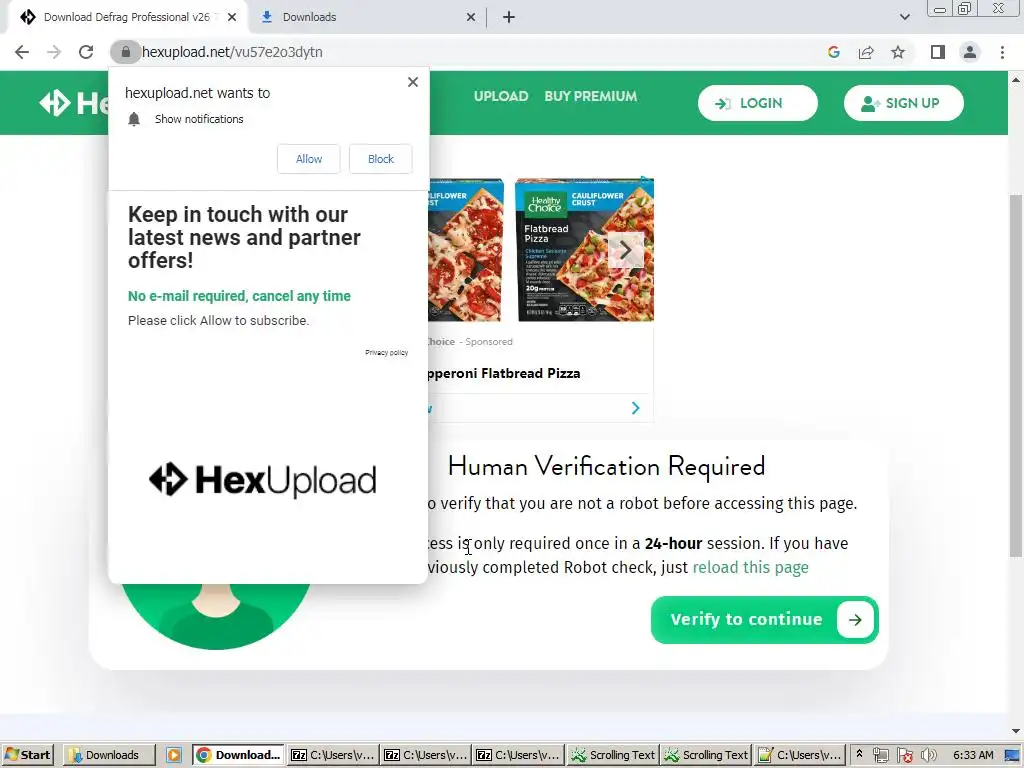Click the 6:33 AM taskbar clock
Screen dimensions: 1024x768
tap(973, 755)
